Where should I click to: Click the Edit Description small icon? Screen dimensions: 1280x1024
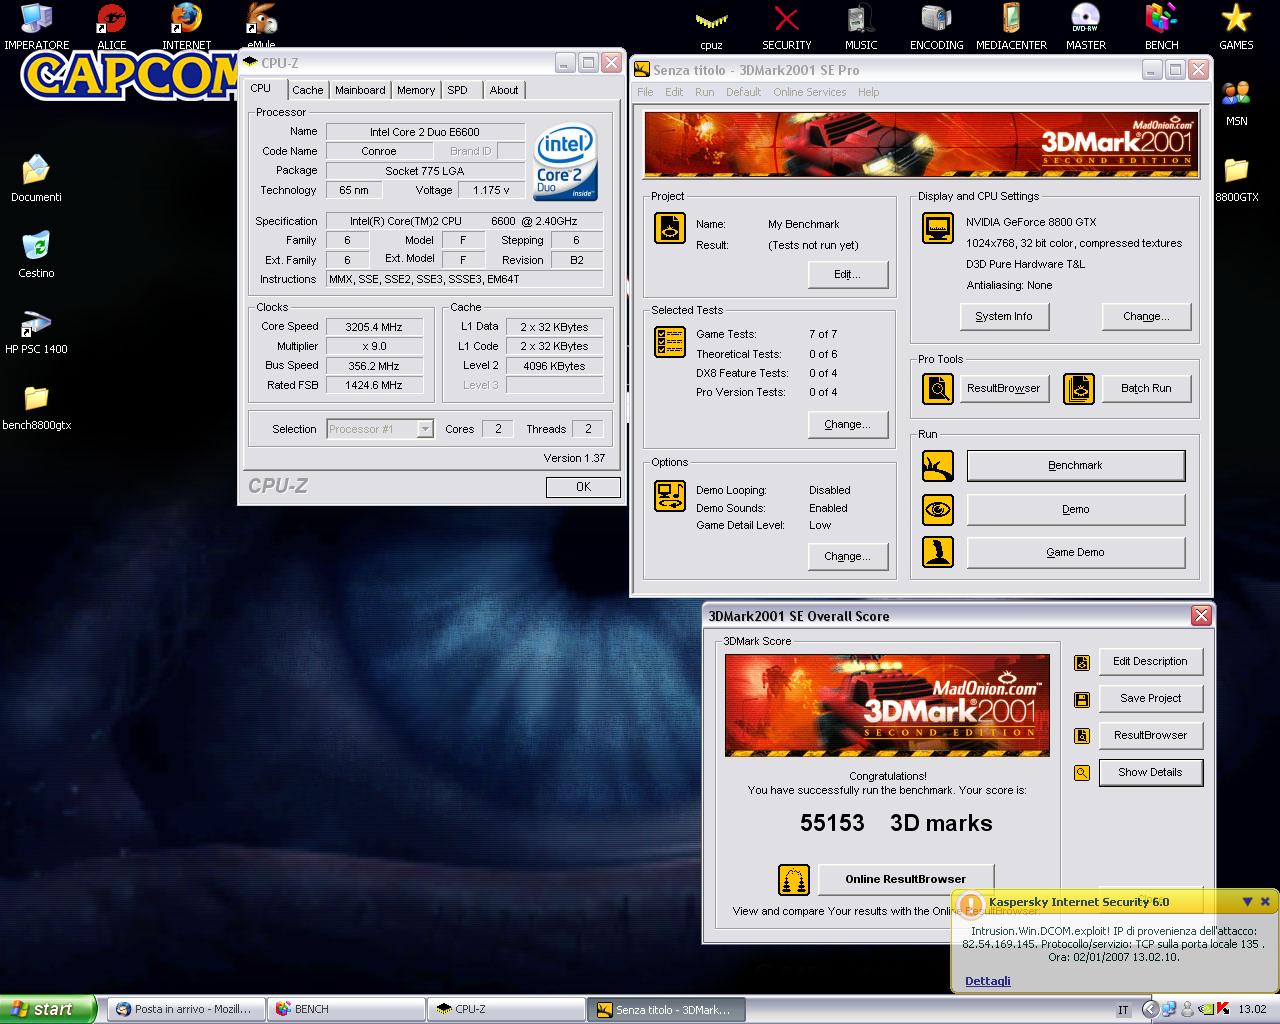[x=1081, y=662]
